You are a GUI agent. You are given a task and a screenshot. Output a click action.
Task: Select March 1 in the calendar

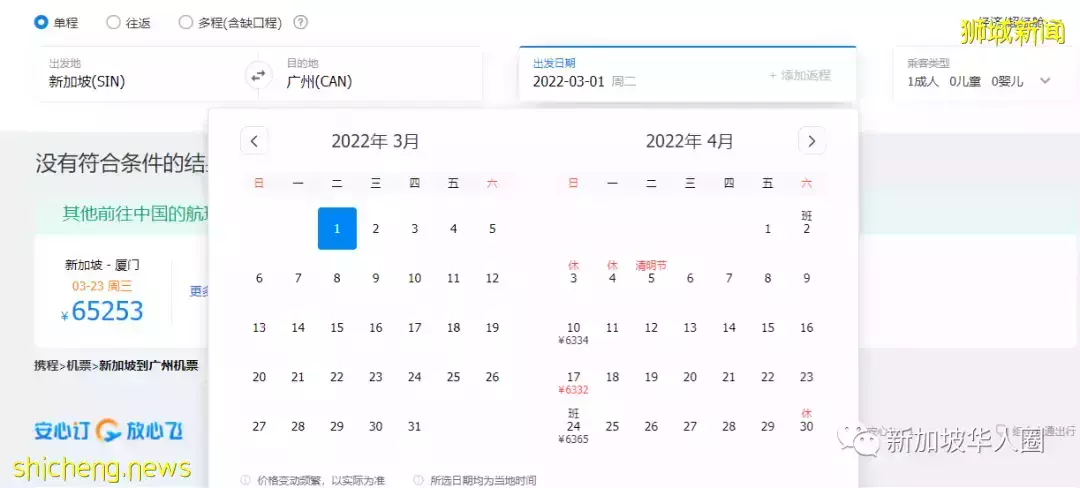point(337,229)
